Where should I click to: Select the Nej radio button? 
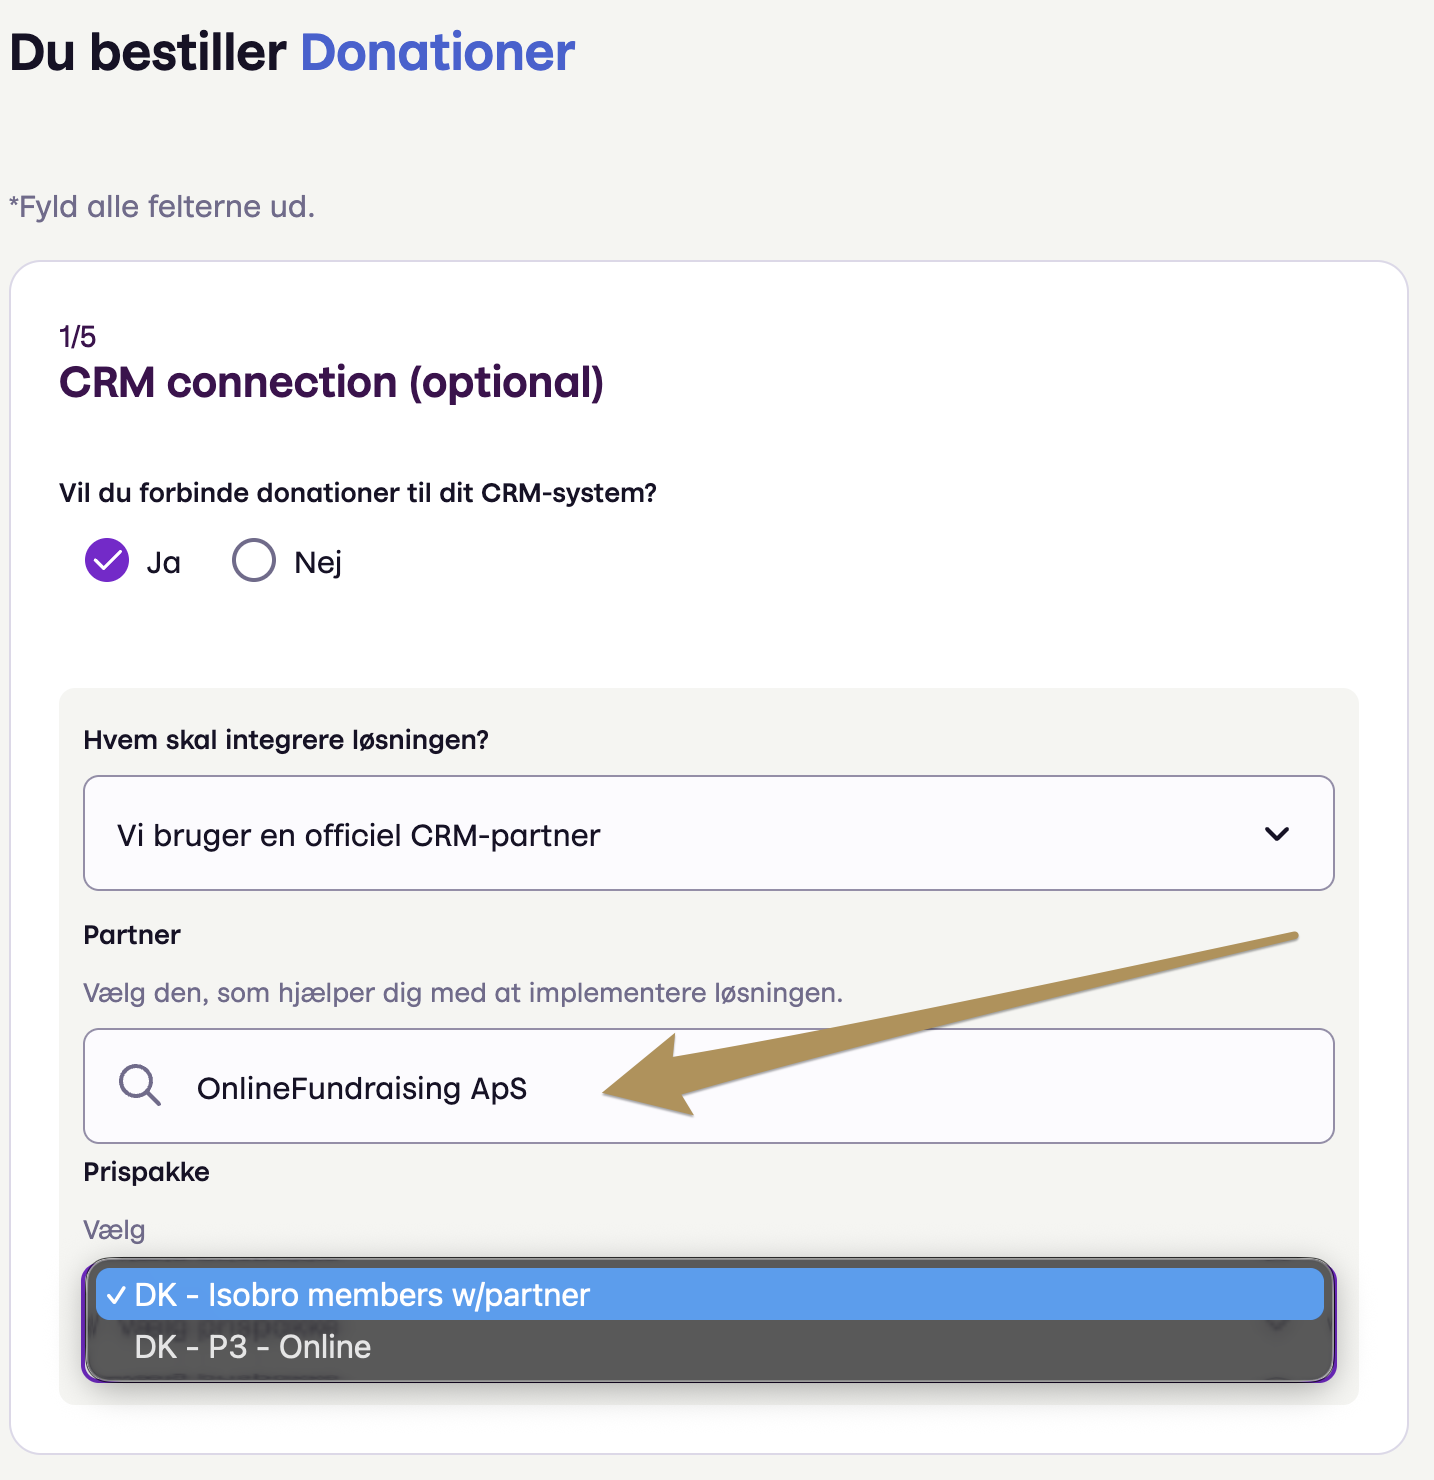pos(254,560)
